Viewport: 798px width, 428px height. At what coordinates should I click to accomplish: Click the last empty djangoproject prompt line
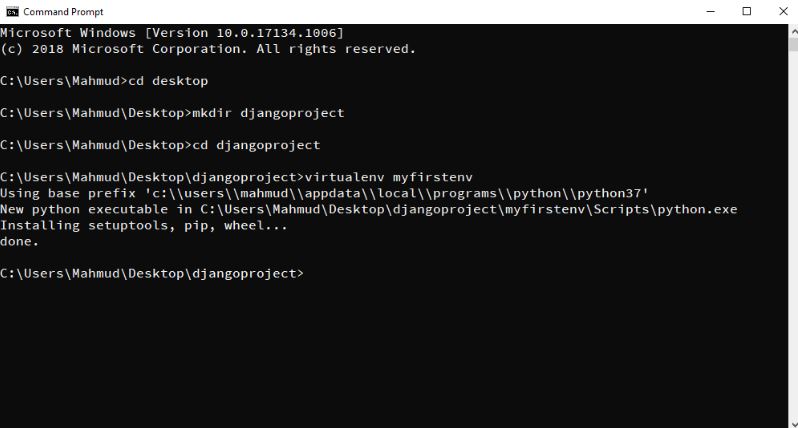(152, 273)
